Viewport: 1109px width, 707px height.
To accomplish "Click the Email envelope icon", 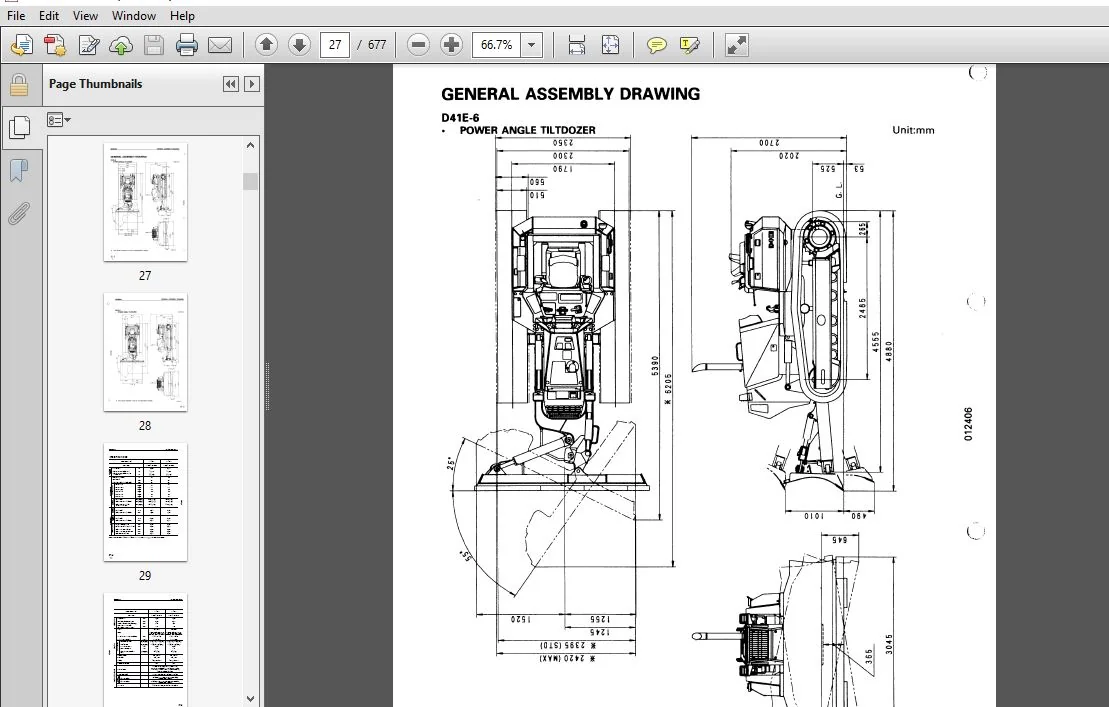I will click(220, 45).
